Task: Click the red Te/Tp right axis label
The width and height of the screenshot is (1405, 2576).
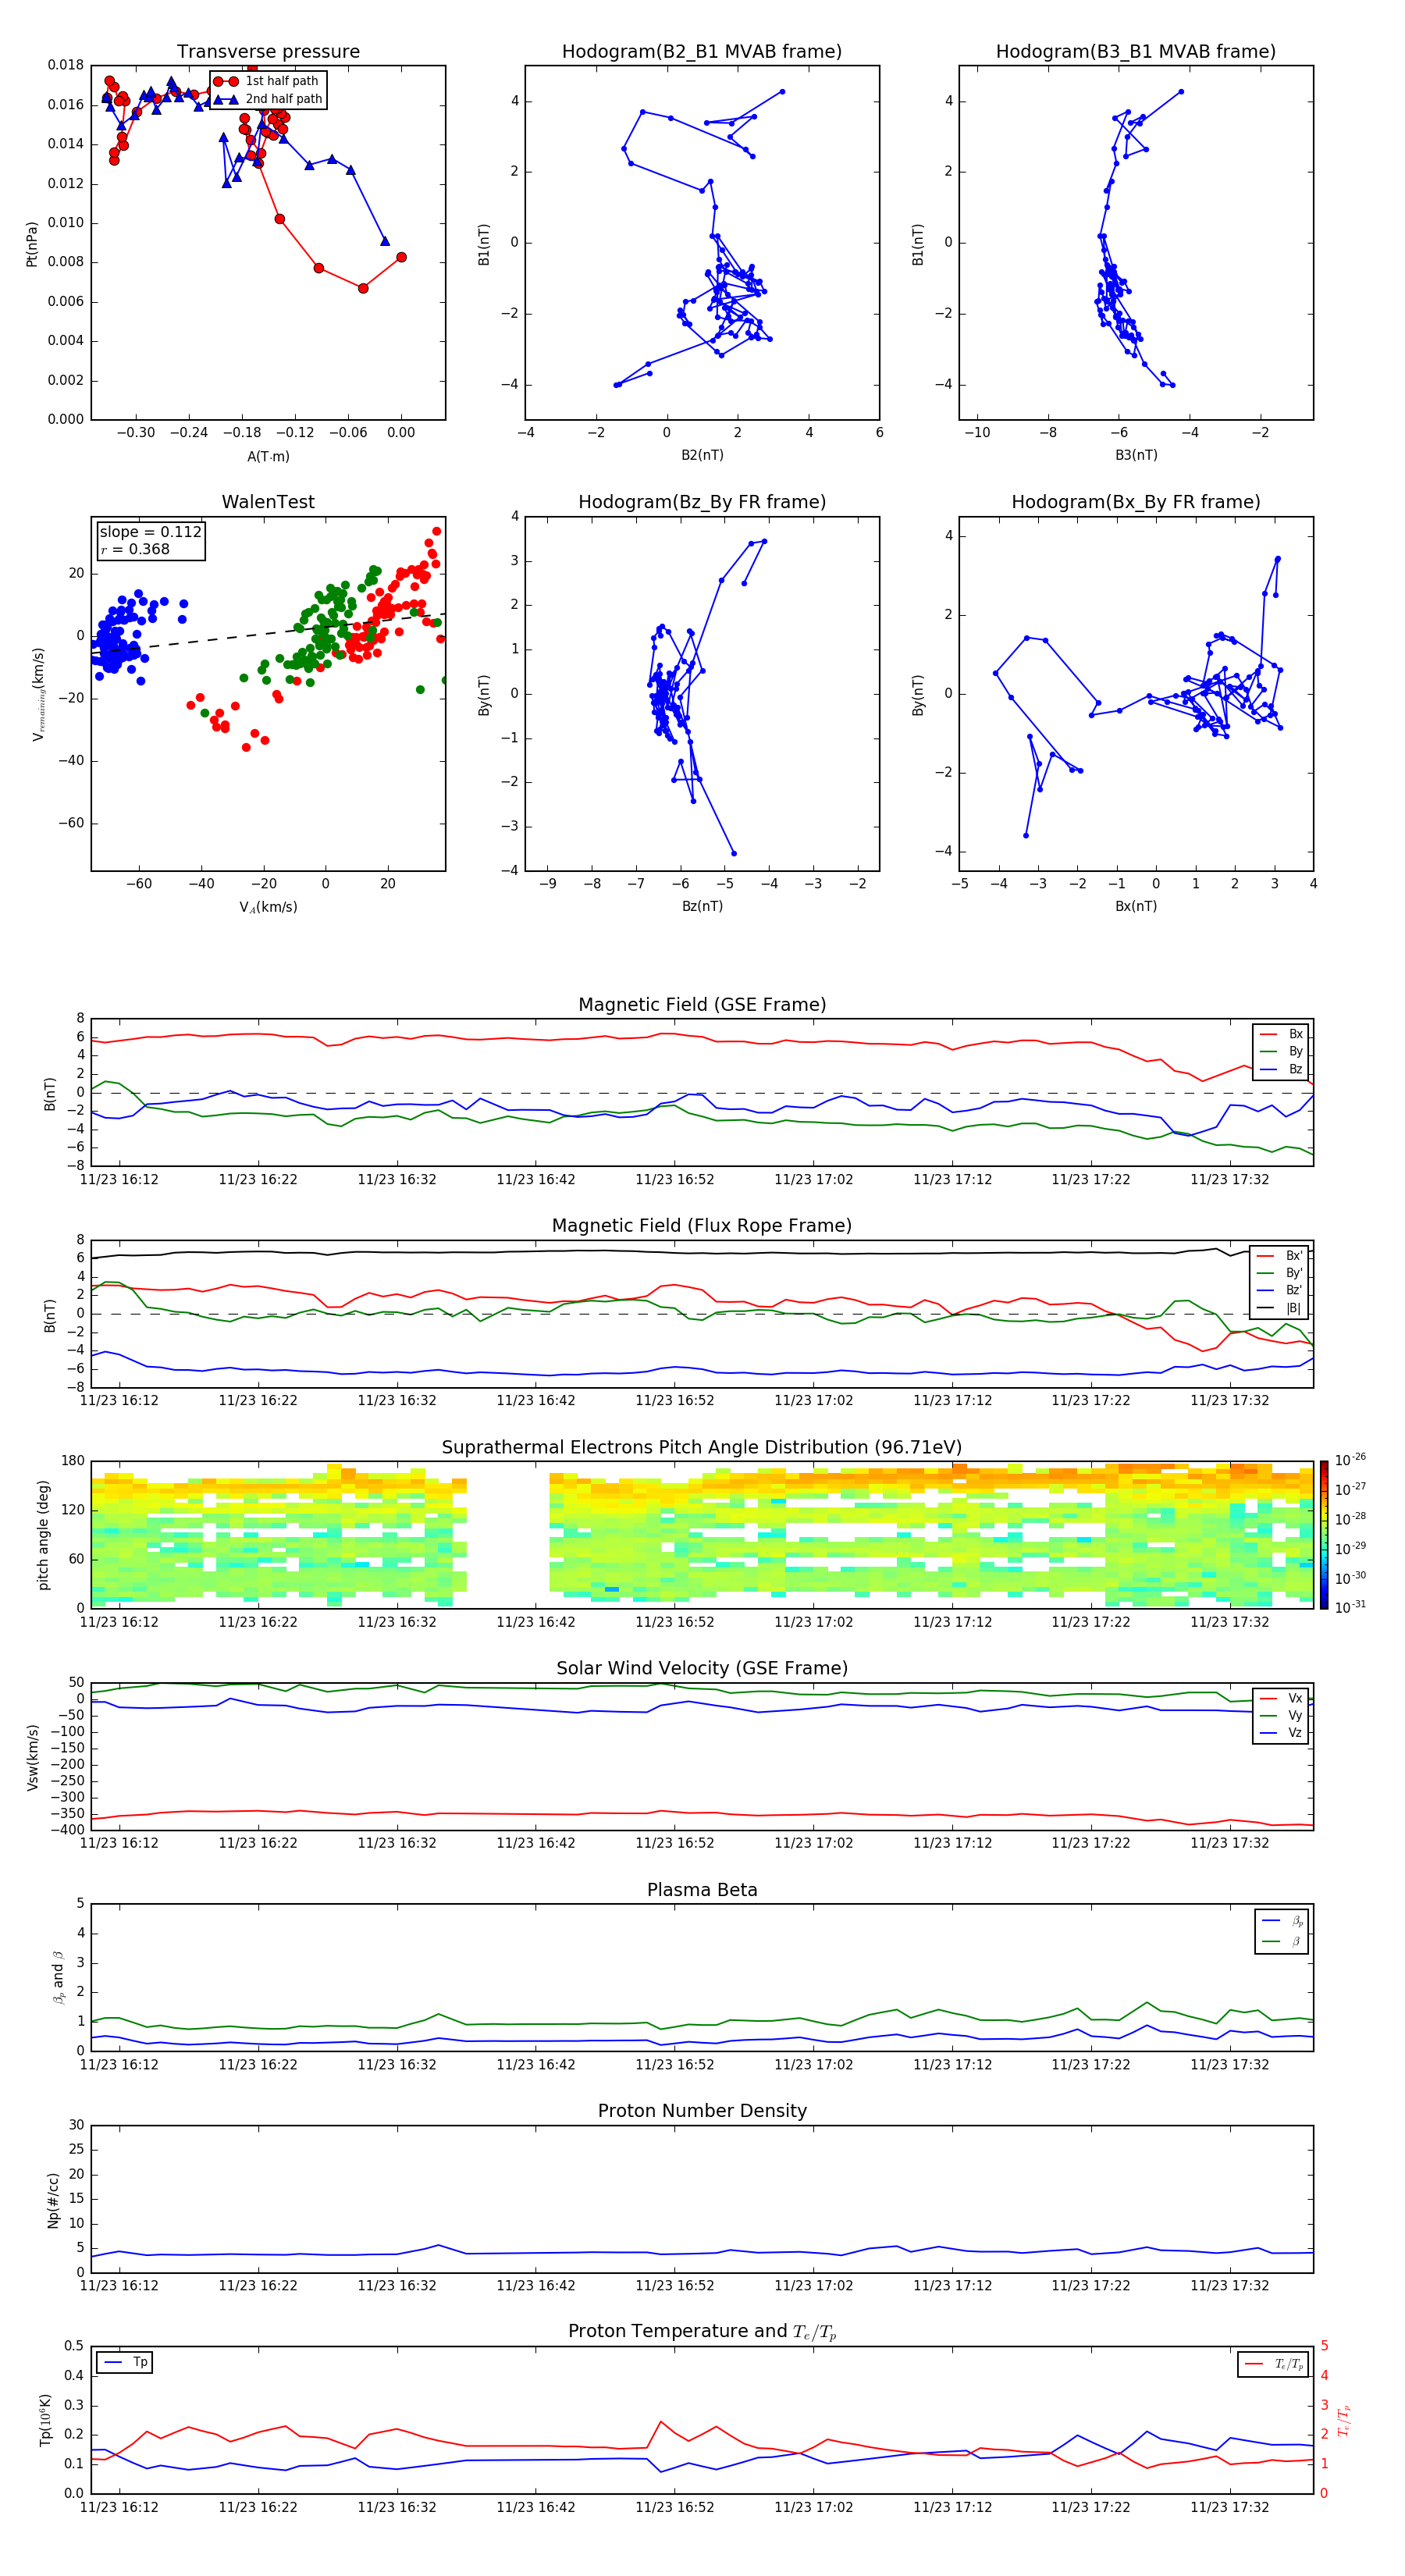Action: [1344, 2420]
